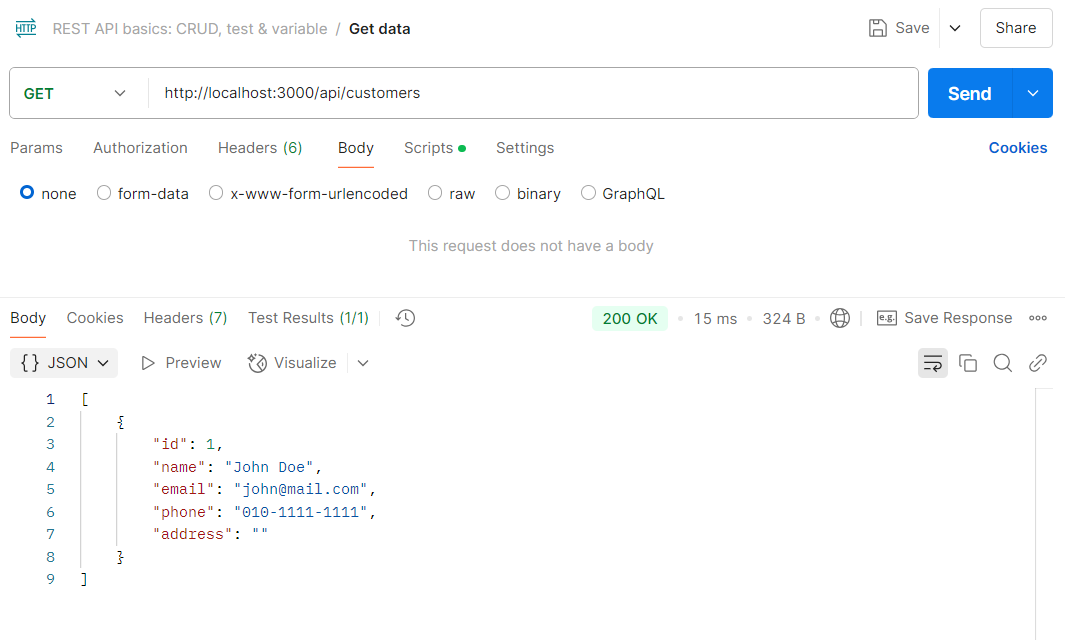
Task: Open REST API basics collection breadcrumb
Action: [190, 29]
